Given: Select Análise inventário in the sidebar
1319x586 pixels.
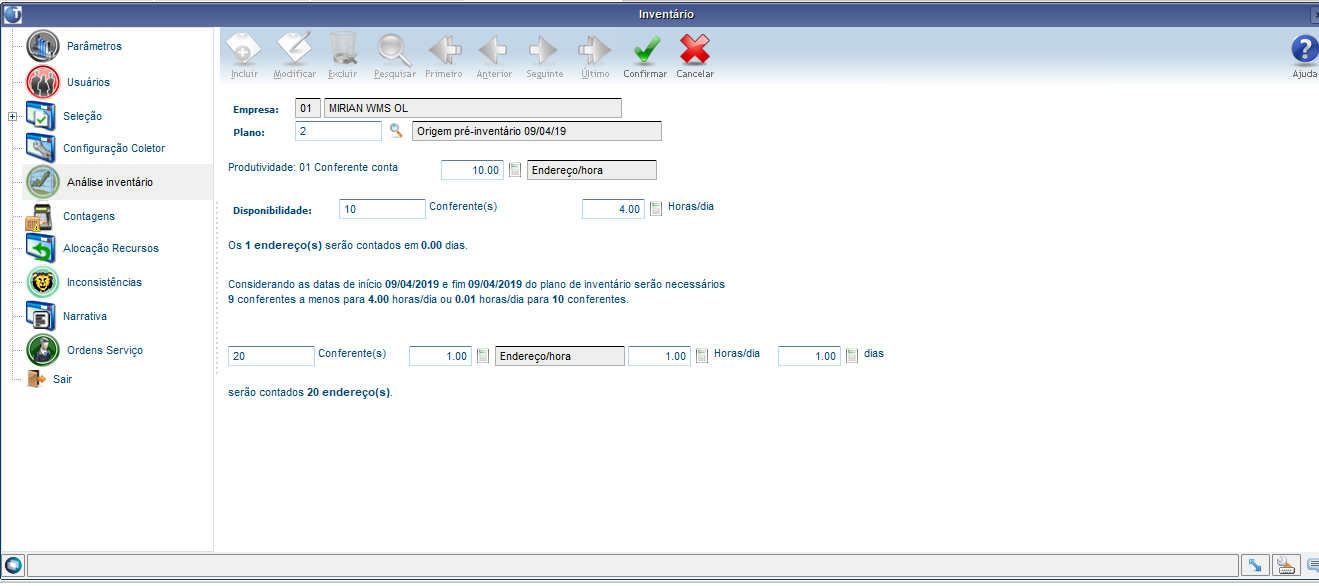Looking at the screenshot, I should (109, 182).
